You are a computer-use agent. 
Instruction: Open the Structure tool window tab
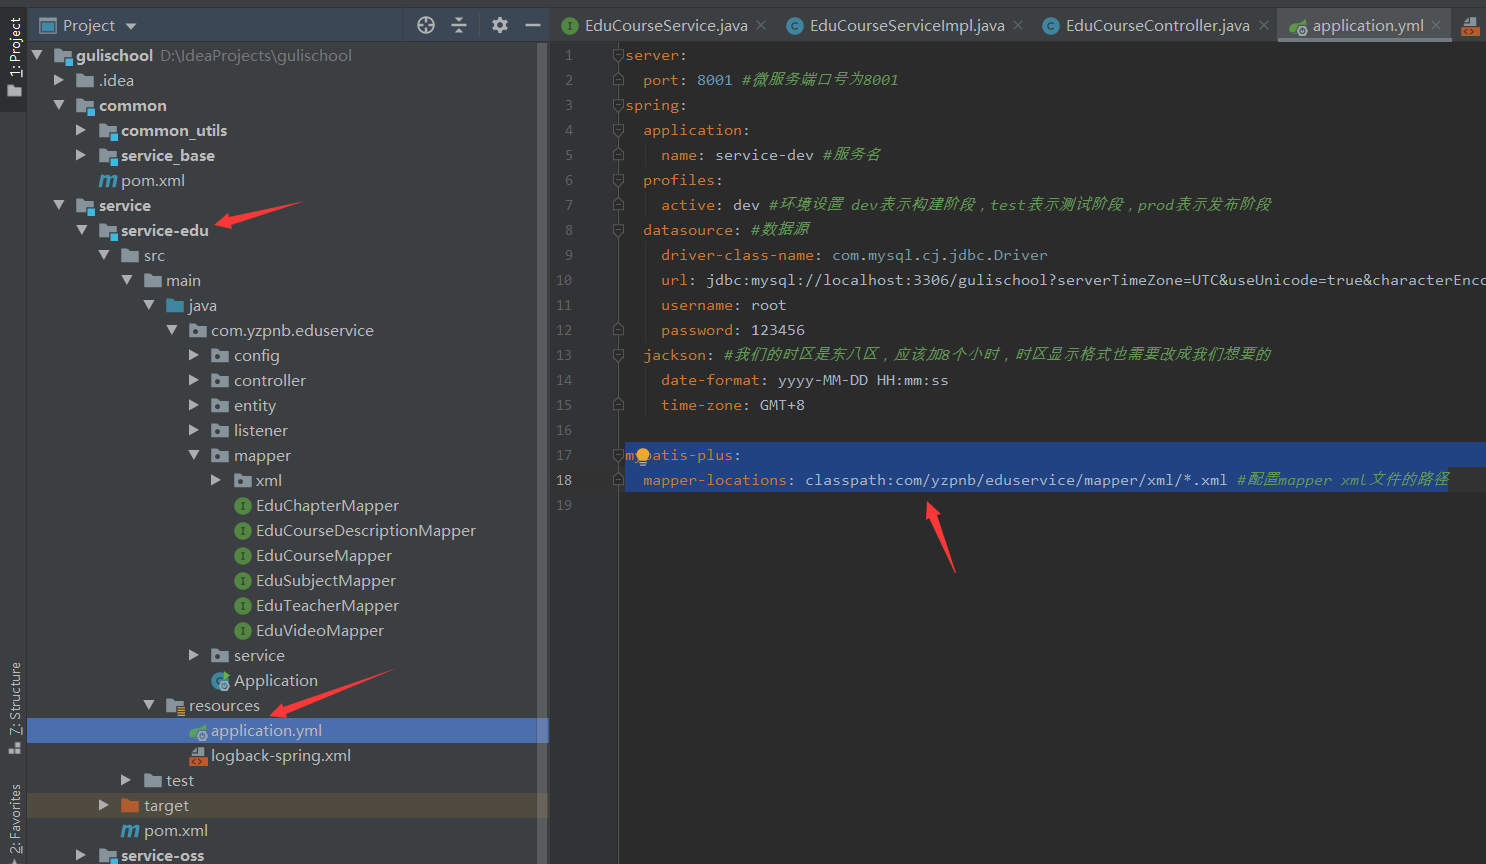tap(14, 707)
